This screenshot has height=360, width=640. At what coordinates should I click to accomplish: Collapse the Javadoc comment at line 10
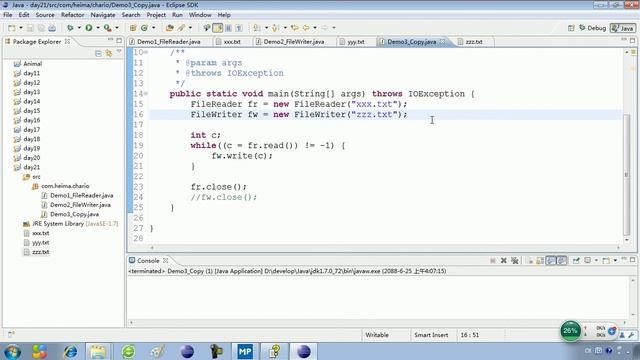click(146, 52)
